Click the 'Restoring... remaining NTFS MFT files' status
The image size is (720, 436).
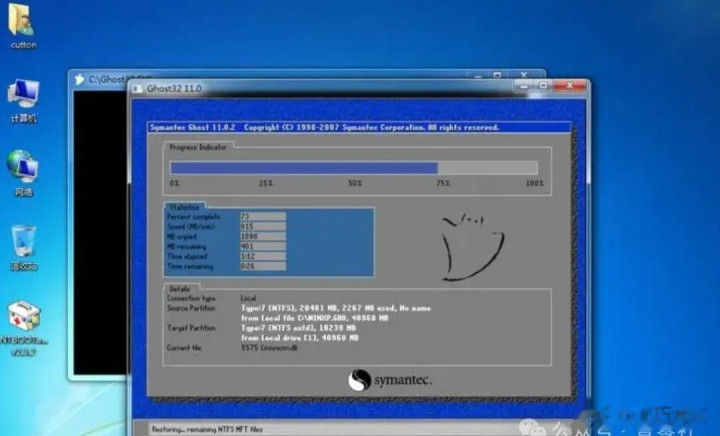207,430
